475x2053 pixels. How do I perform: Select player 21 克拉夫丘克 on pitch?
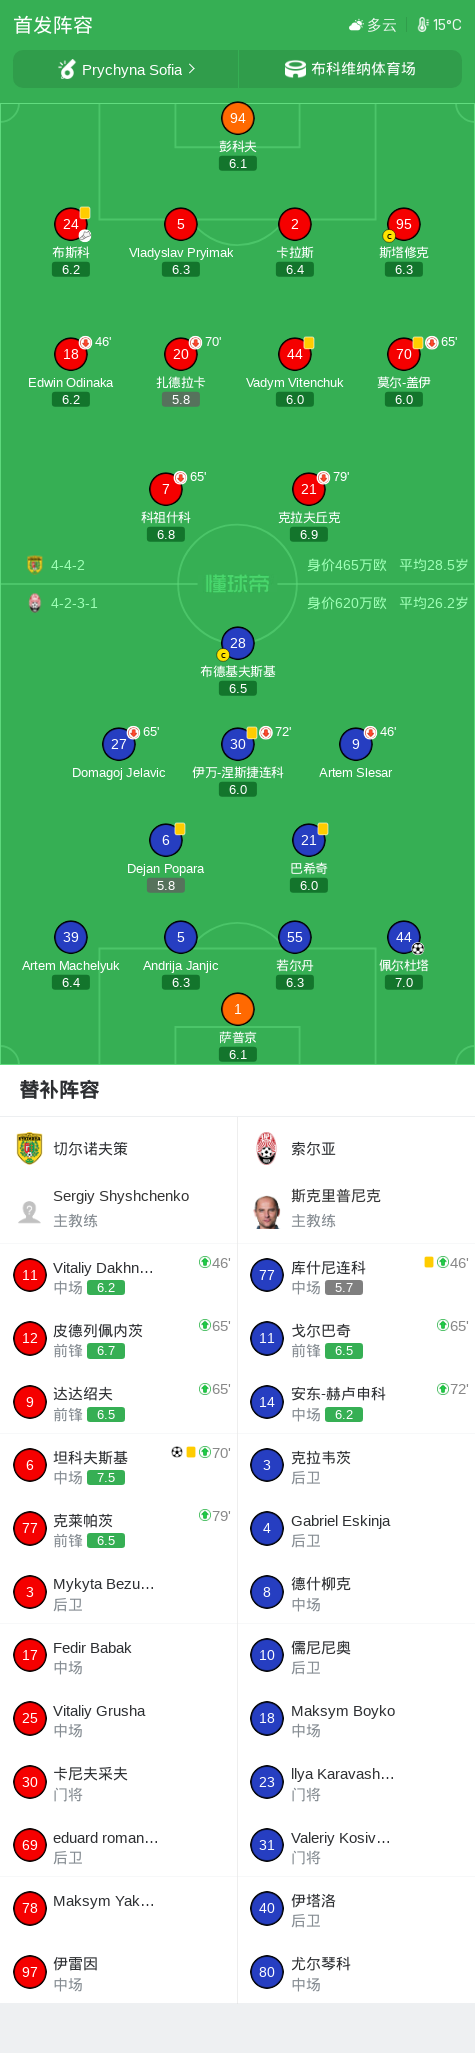click(x=308, y=488)
